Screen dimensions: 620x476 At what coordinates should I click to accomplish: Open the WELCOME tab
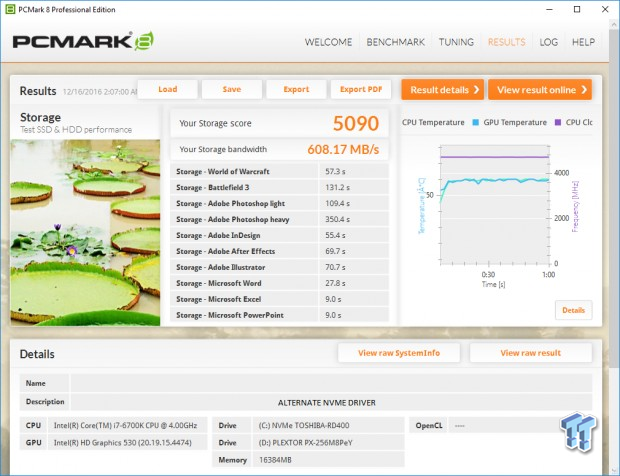click(x=328, y=42)
